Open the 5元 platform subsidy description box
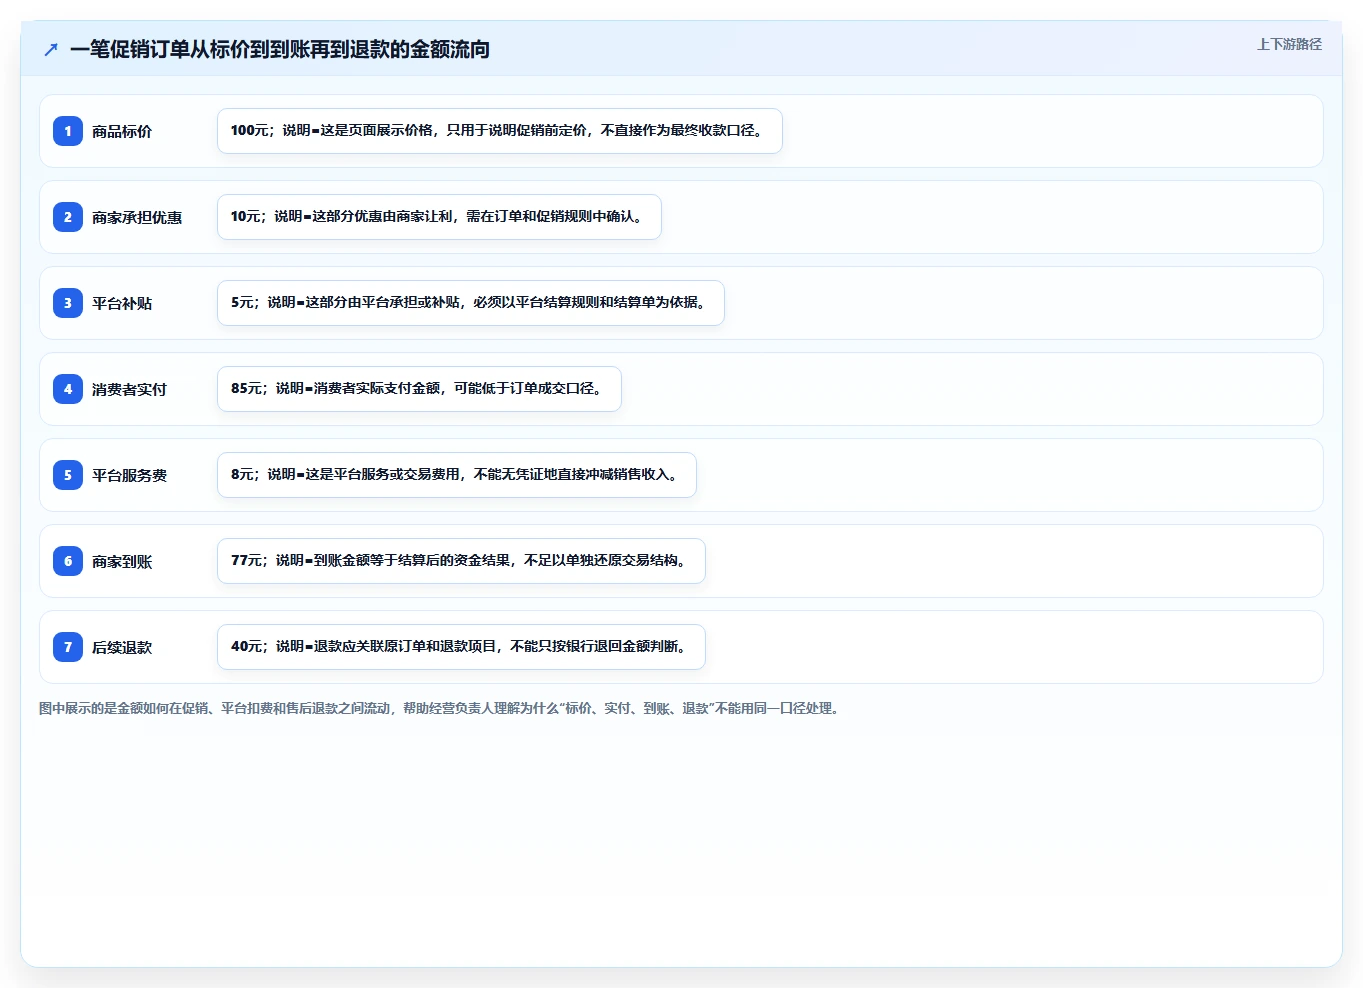 click(471, 303)
